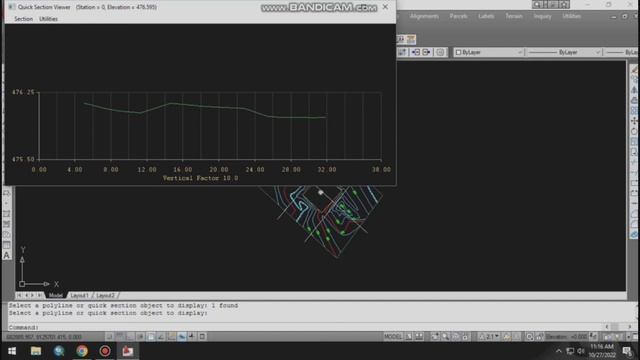Click the Erase tool in modify toolbar
This screenshot has height=360, width=640.
tap(634, 69)
